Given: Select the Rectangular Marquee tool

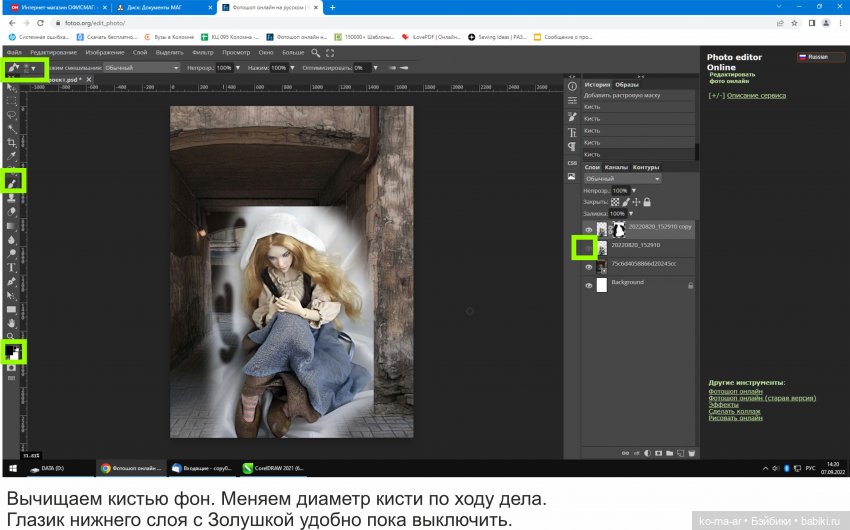Looking at the screenshot, I should pyautogui.click(x=11, y=101).
